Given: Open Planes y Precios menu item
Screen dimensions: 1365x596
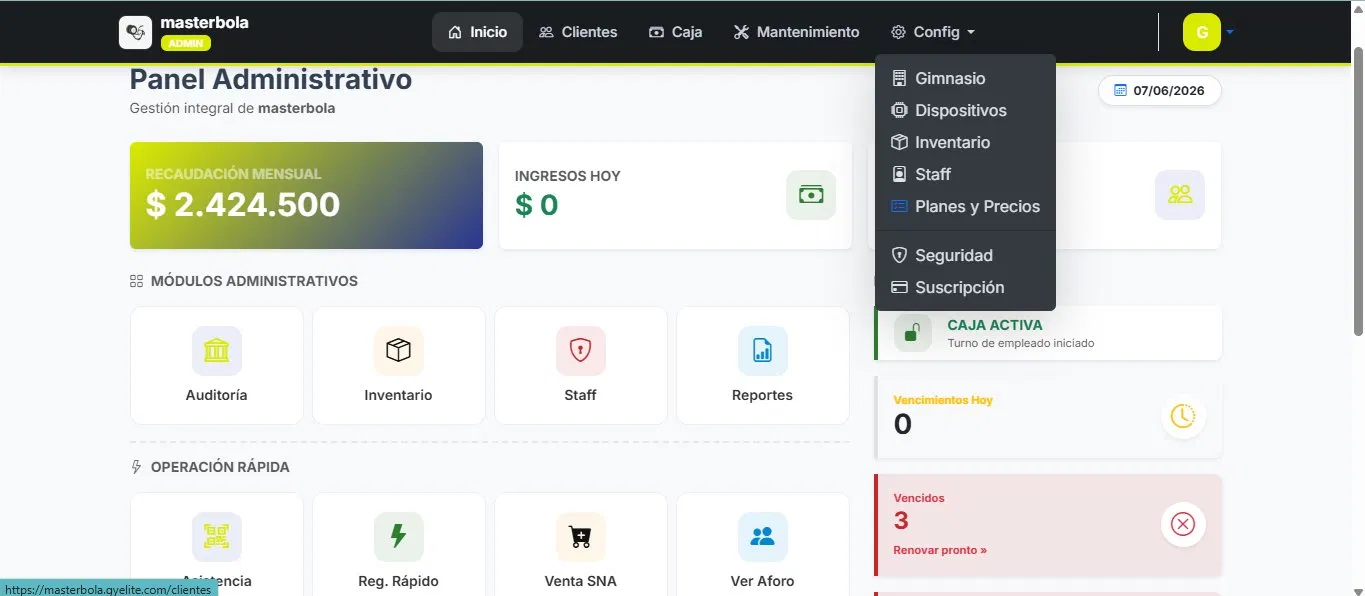Looking at the screenshot, I should tap(965, 206).
